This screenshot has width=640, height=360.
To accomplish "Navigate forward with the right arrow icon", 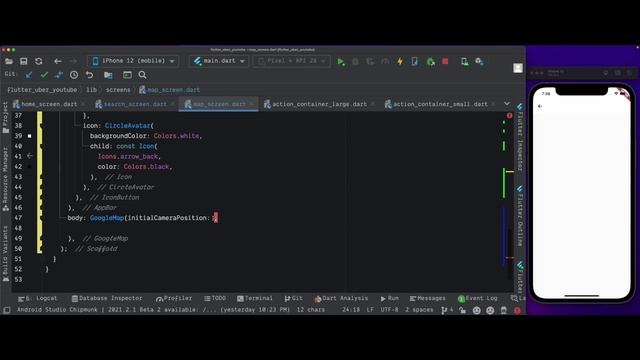I will [73, 61].
